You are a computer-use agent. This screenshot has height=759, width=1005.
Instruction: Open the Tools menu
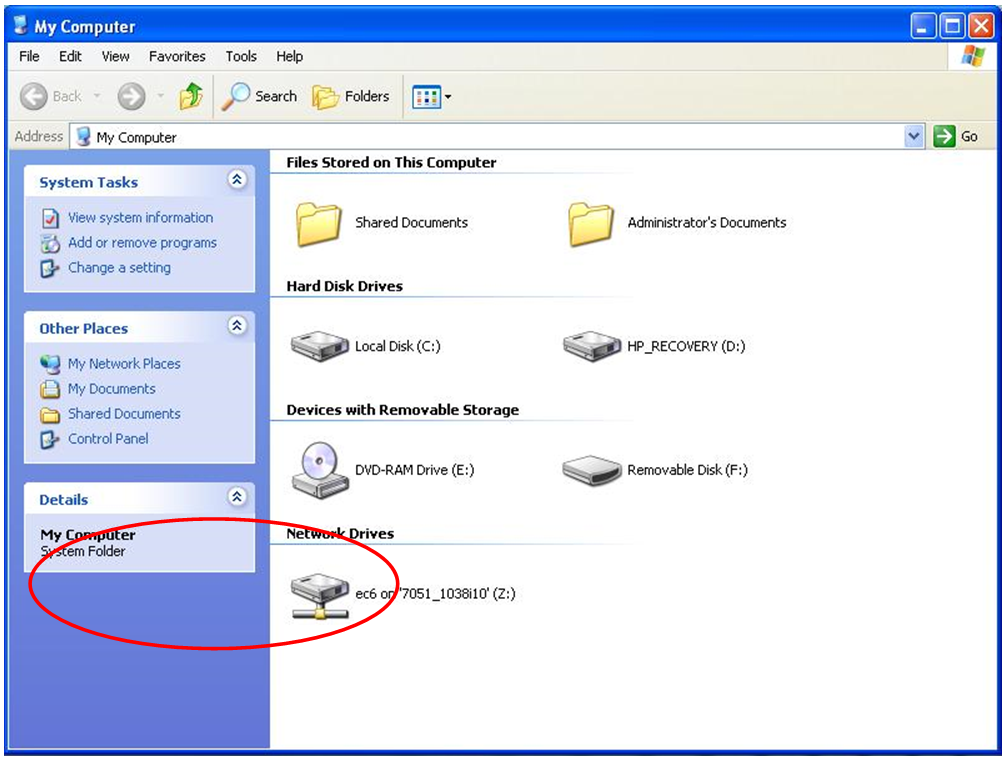click(x=241, y=57)
